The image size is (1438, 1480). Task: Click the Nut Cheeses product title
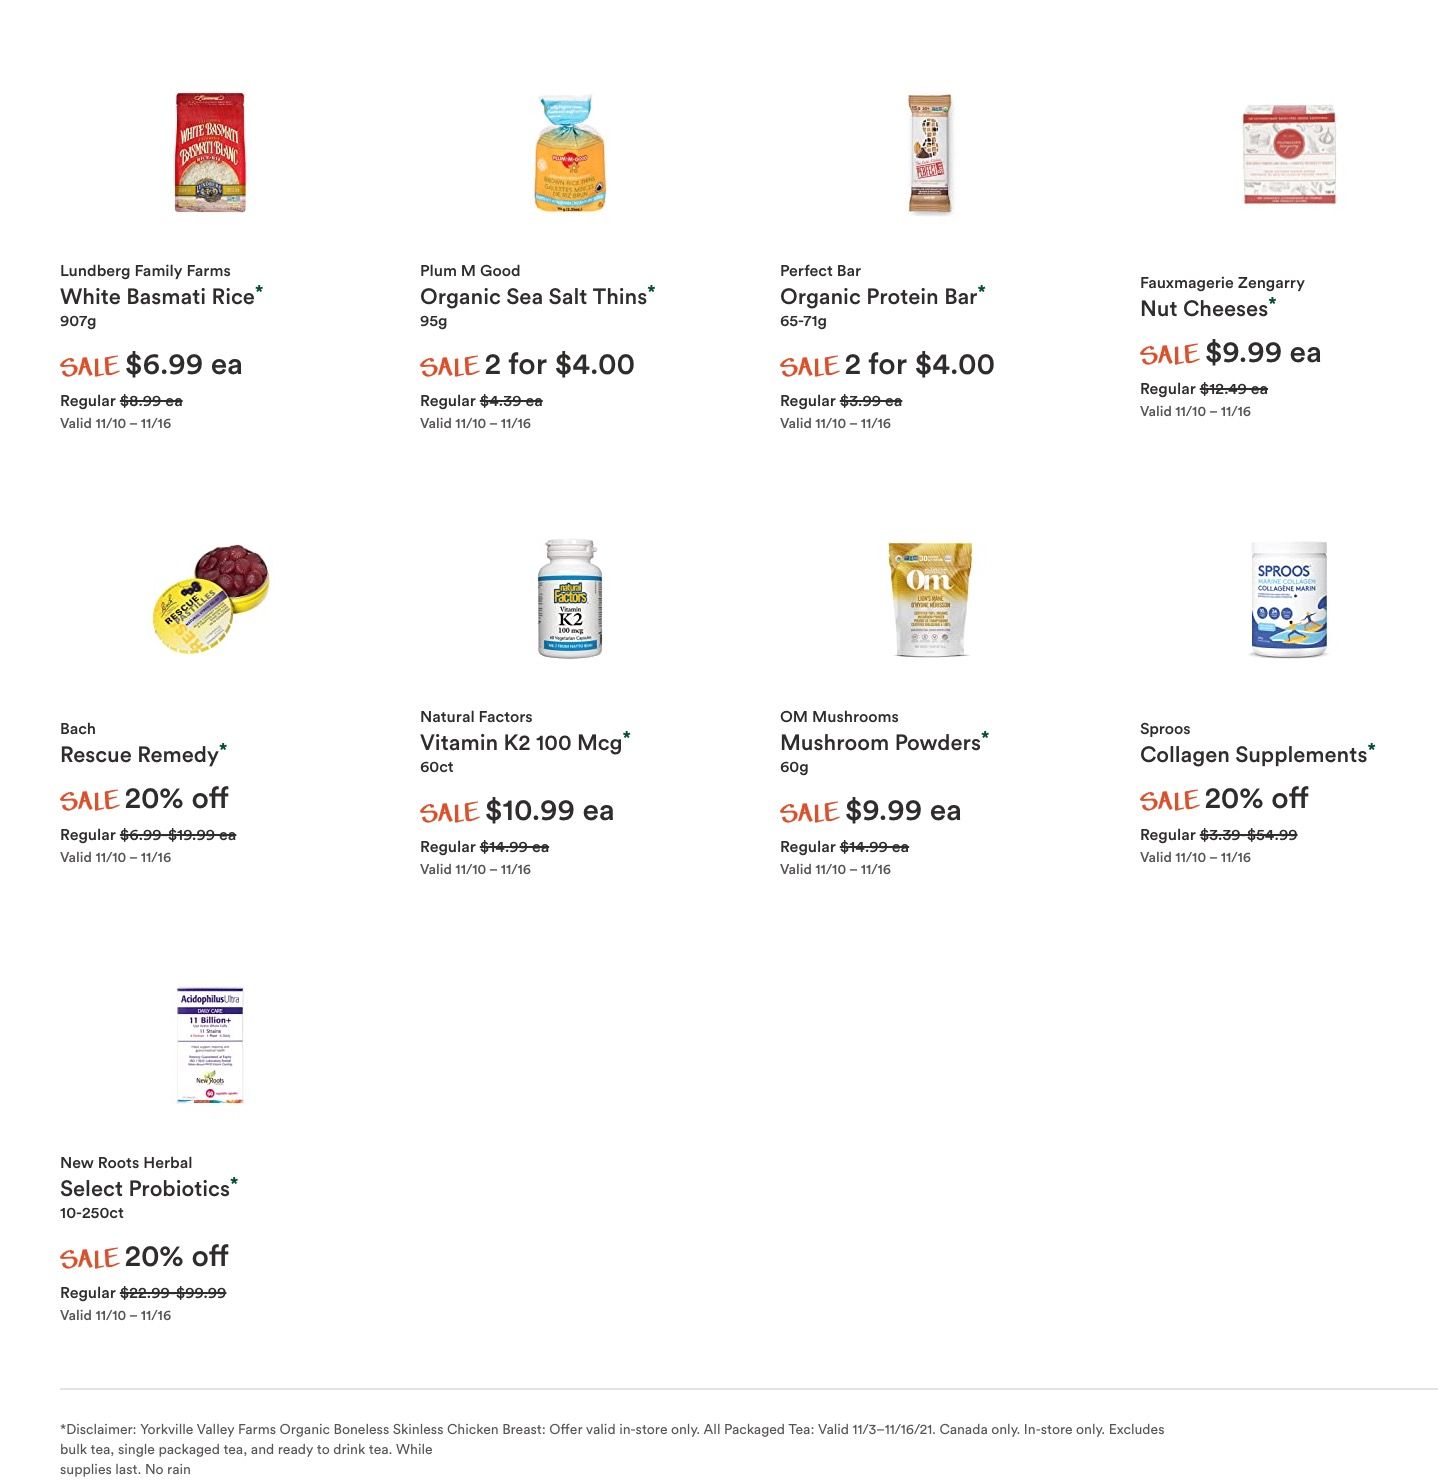[1204, 309]
